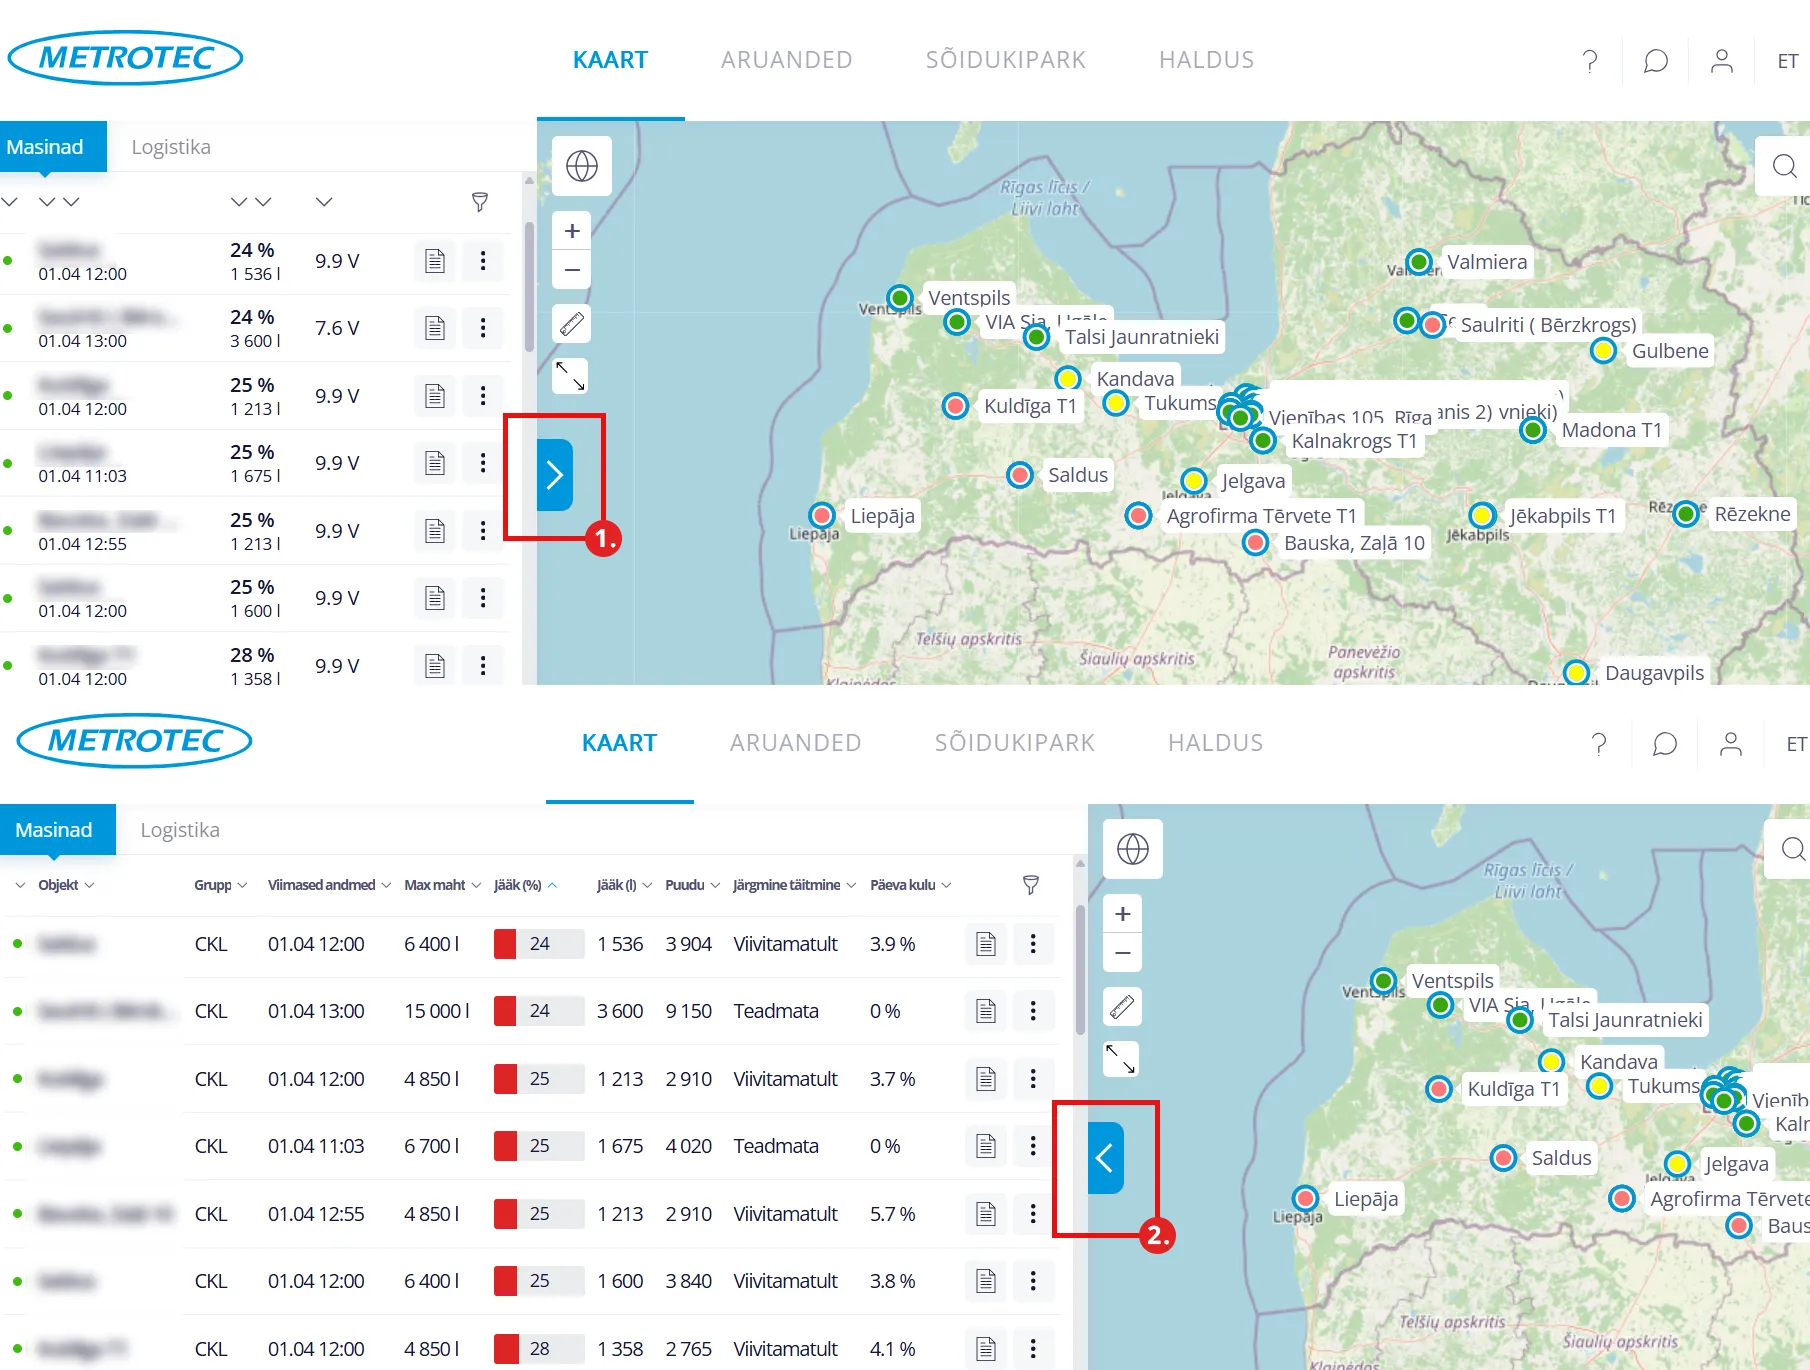1810x1370 pixels.
Task: Expand the Grupp column dropdown
Action: pos(220,885)
